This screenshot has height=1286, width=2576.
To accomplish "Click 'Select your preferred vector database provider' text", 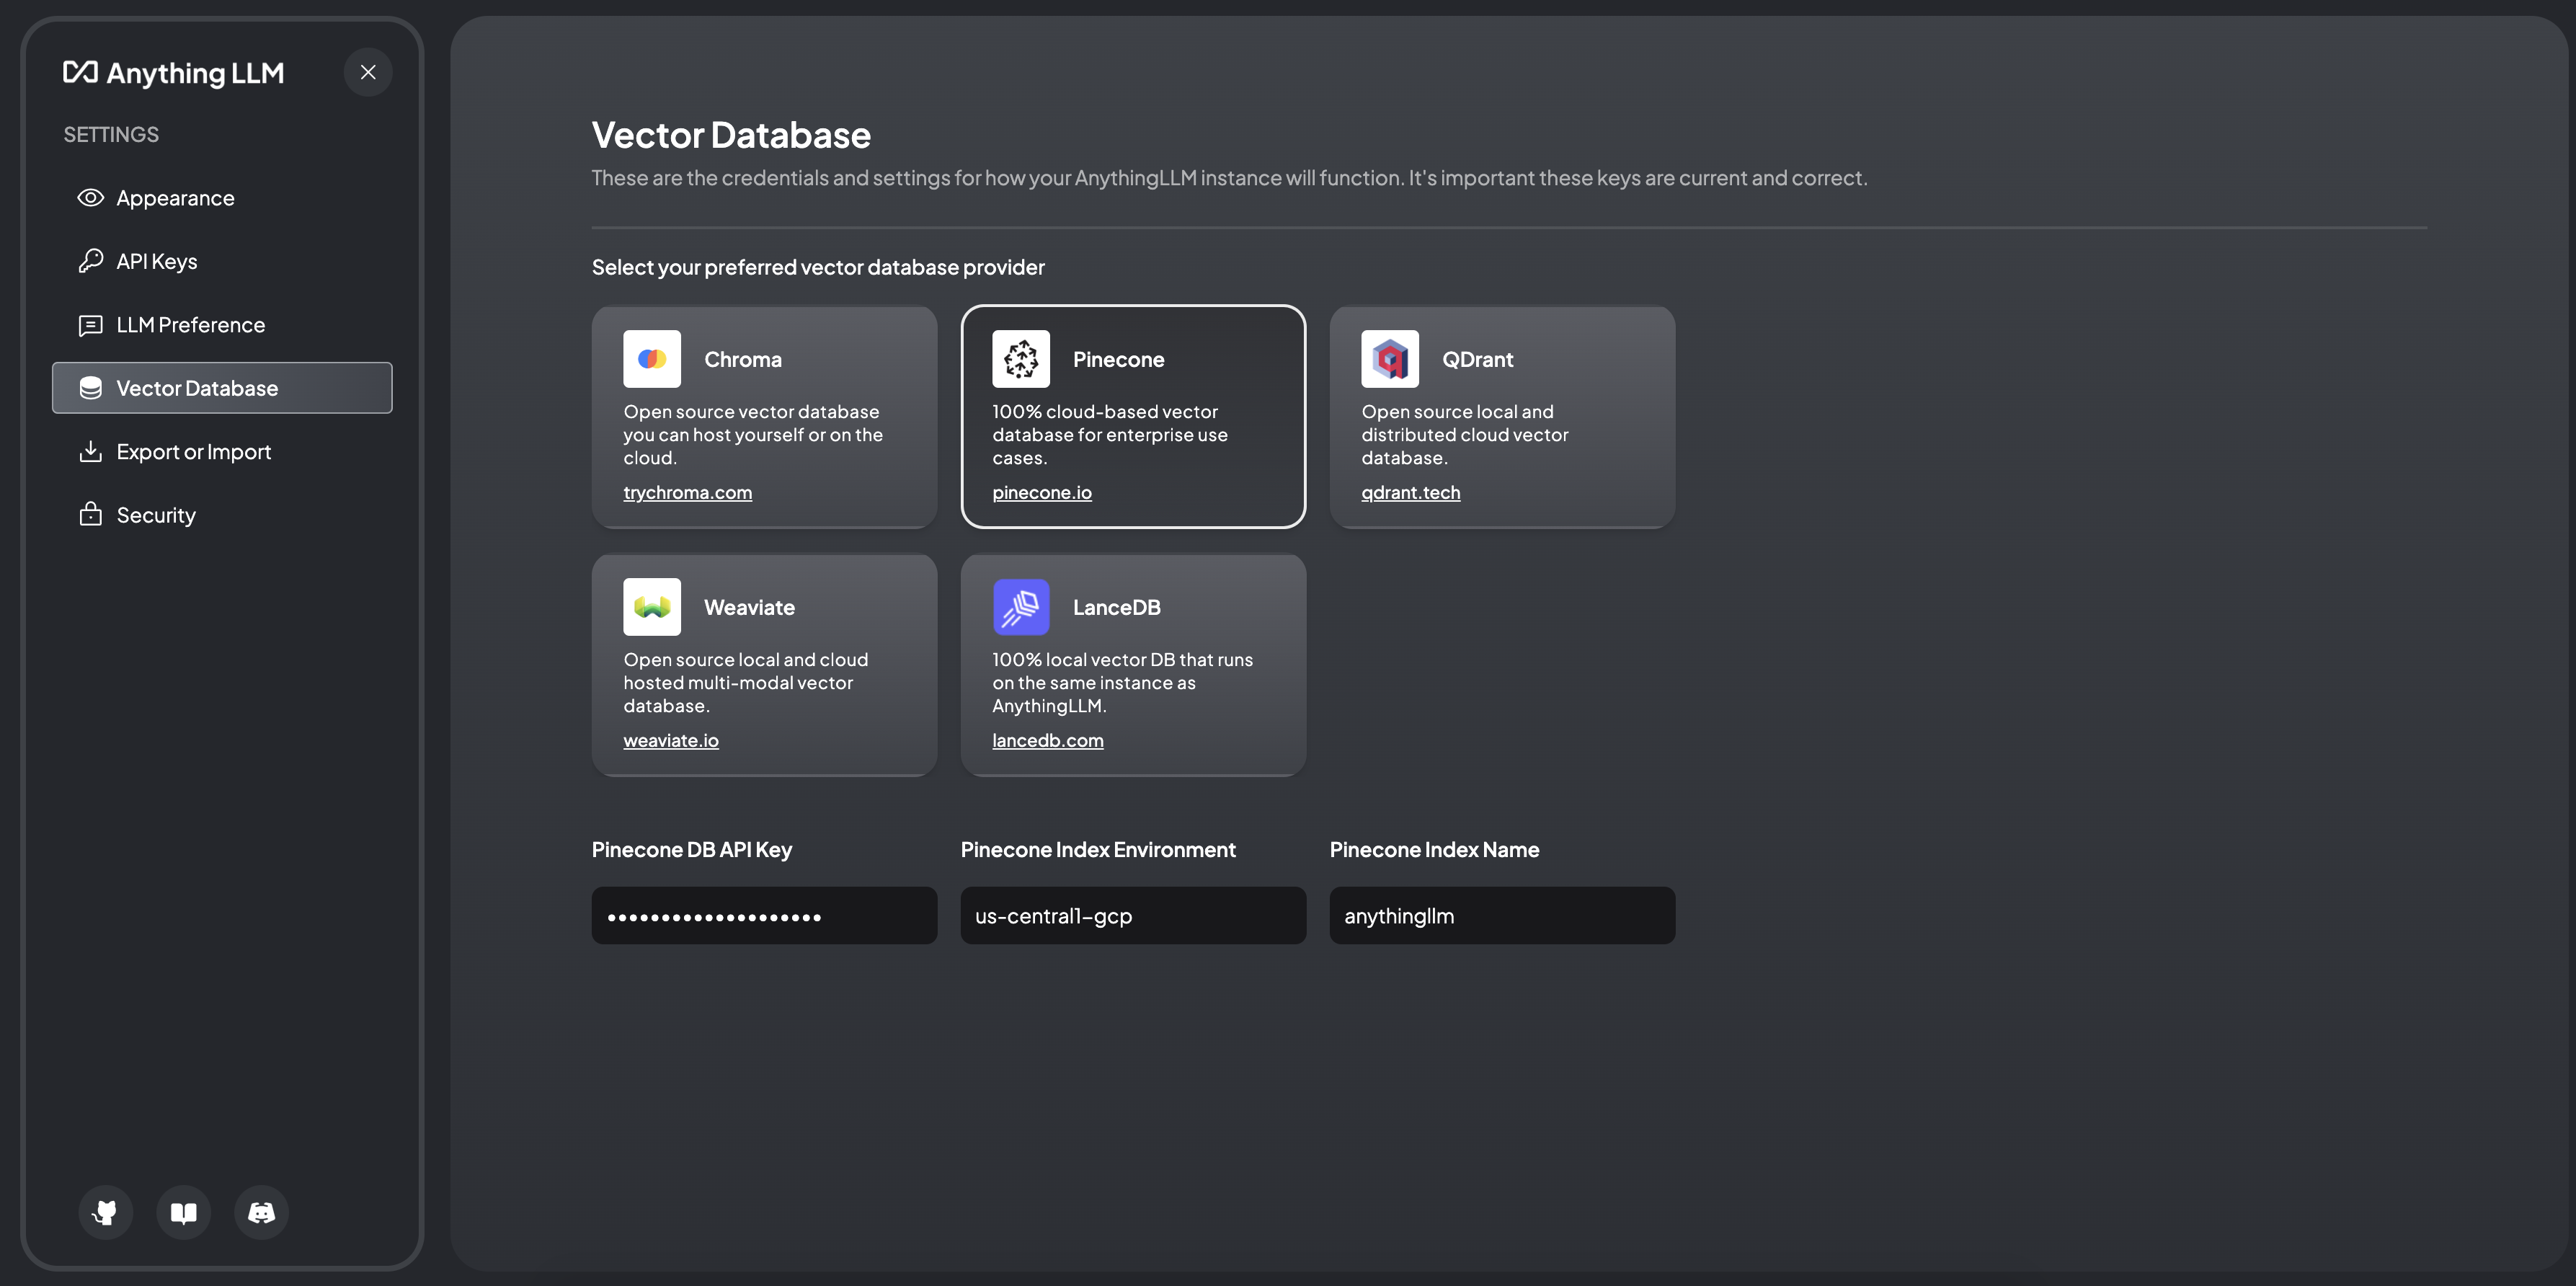I will point(818,267).
